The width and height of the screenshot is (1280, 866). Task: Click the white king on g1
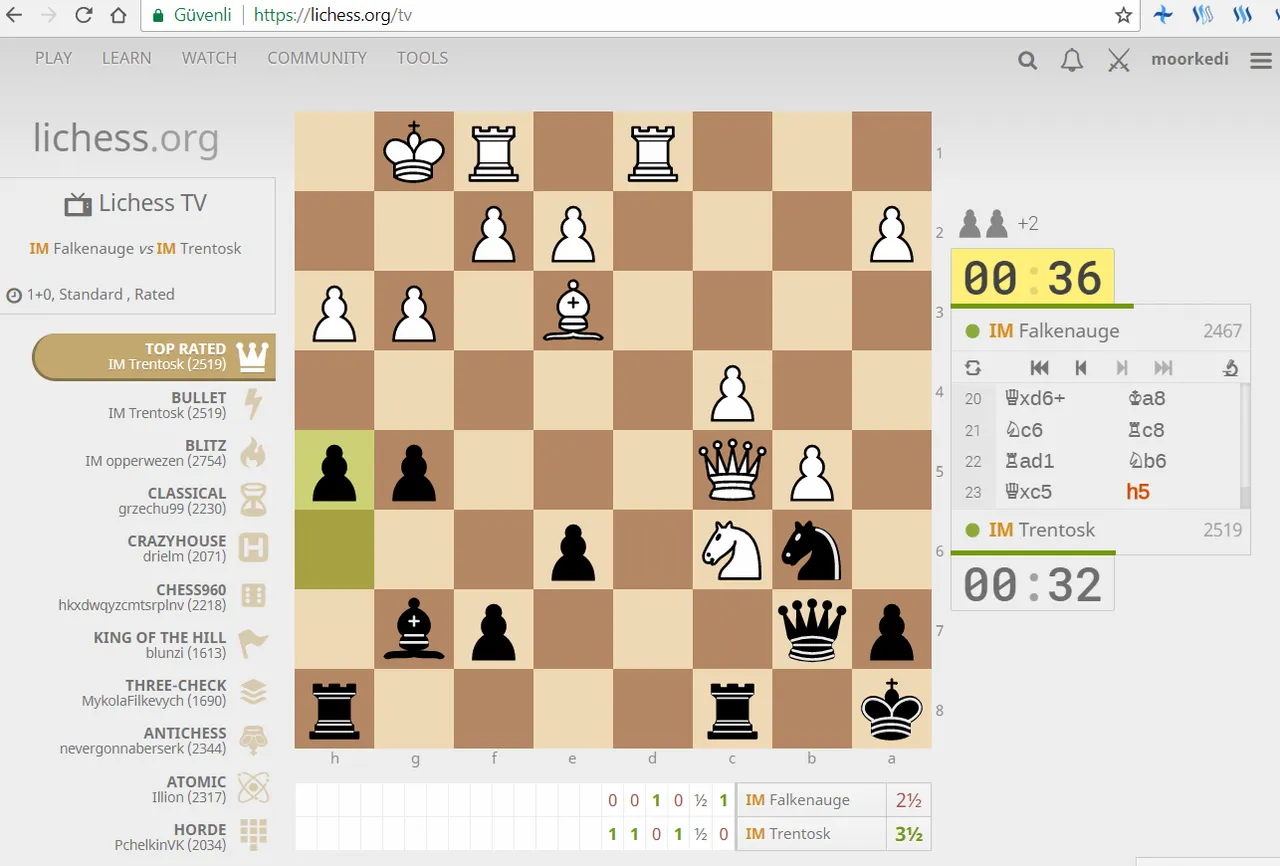pos(414,151)
